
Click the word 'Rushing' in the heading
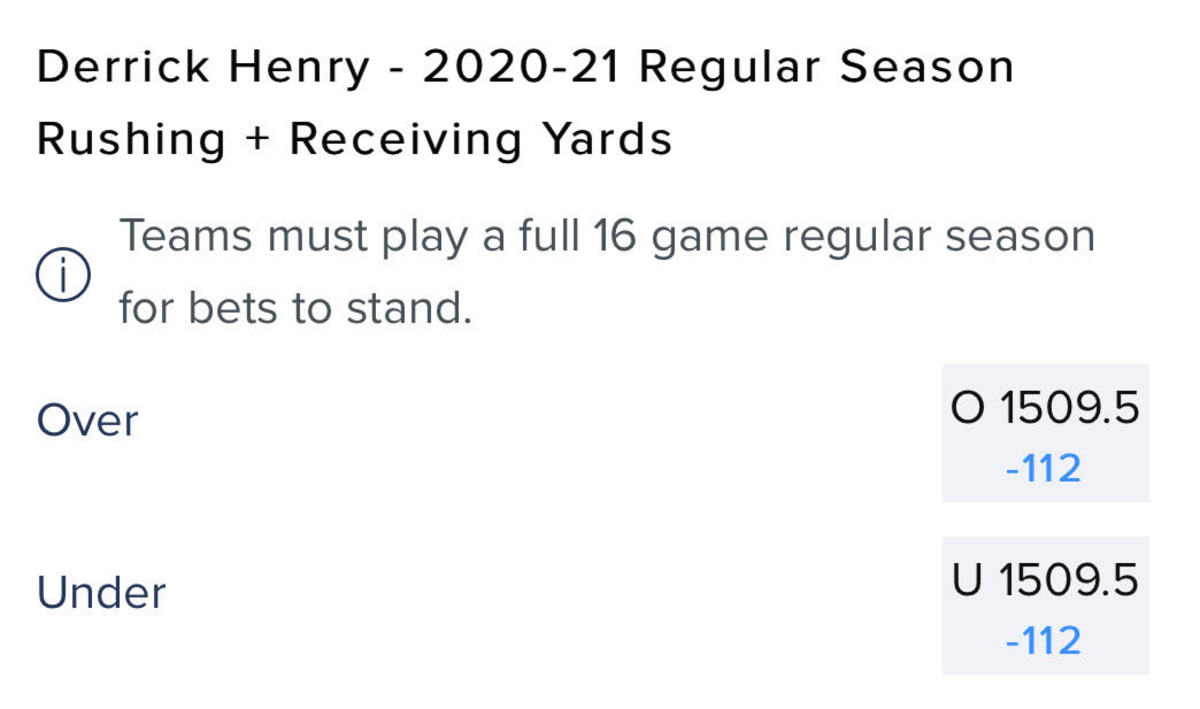tap(131, 140)
